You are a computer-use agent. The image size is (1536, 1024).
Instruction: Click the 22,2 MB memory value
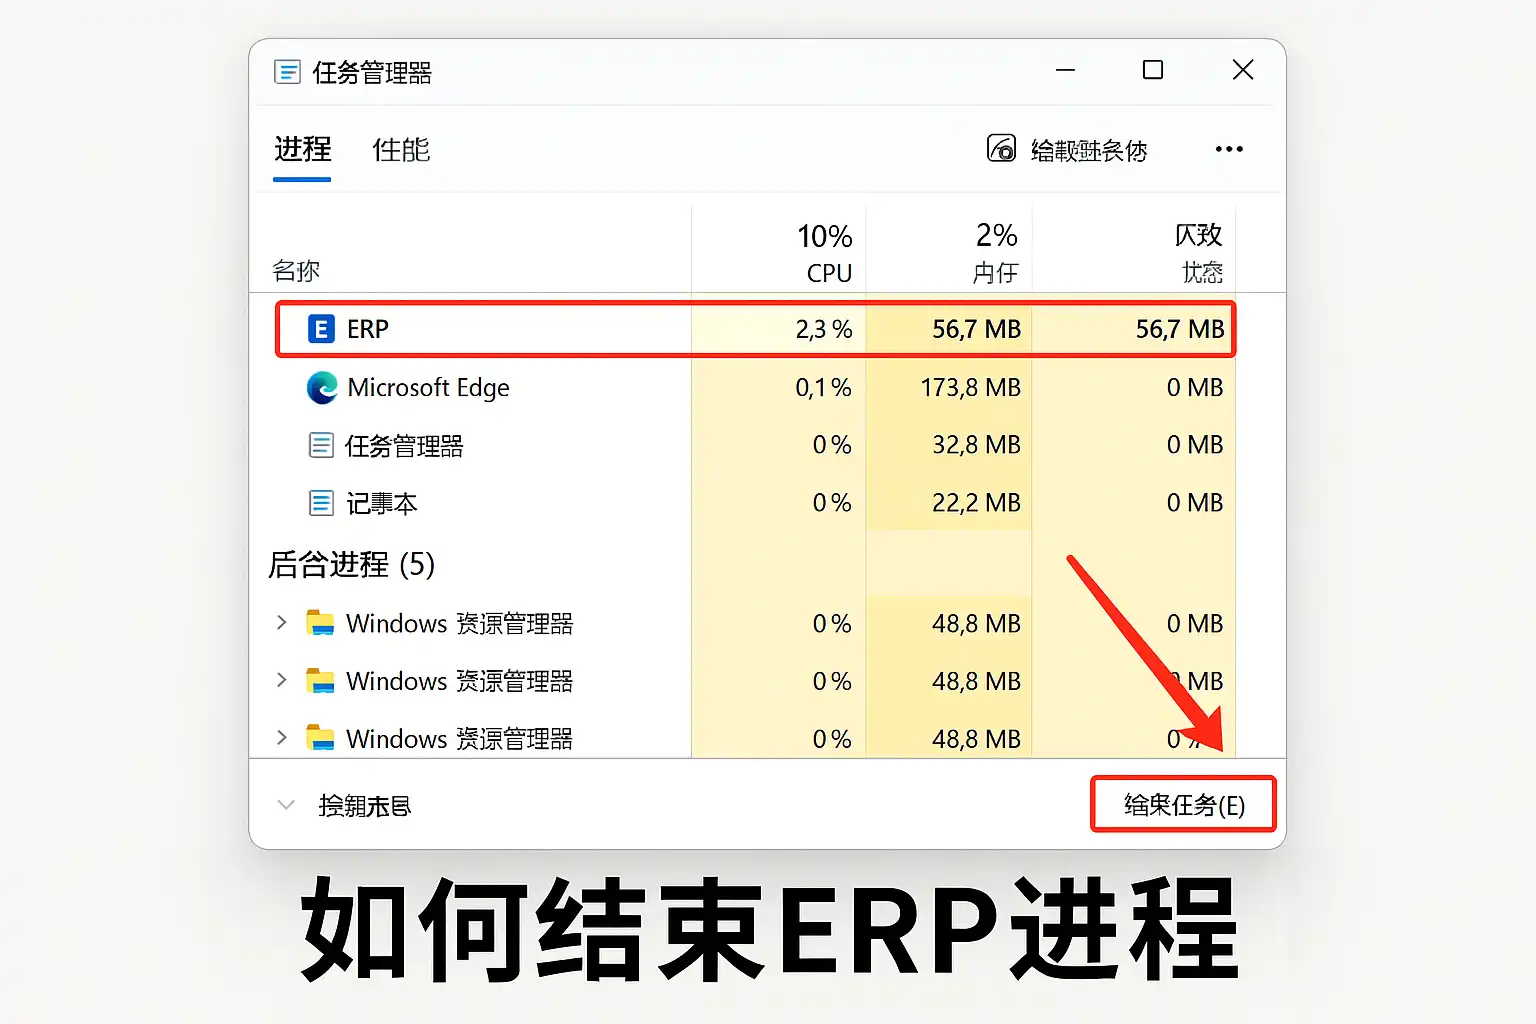click(x=976, y=502)
